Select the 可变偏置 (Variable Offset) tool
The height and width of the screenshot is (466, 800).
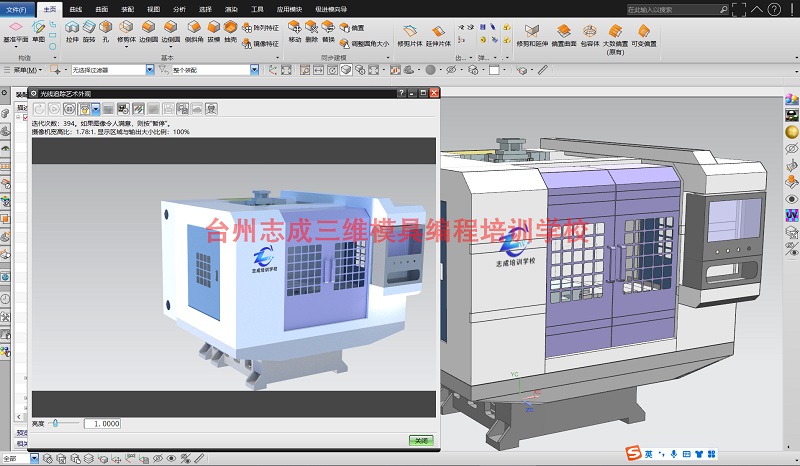tap(644, 36)
